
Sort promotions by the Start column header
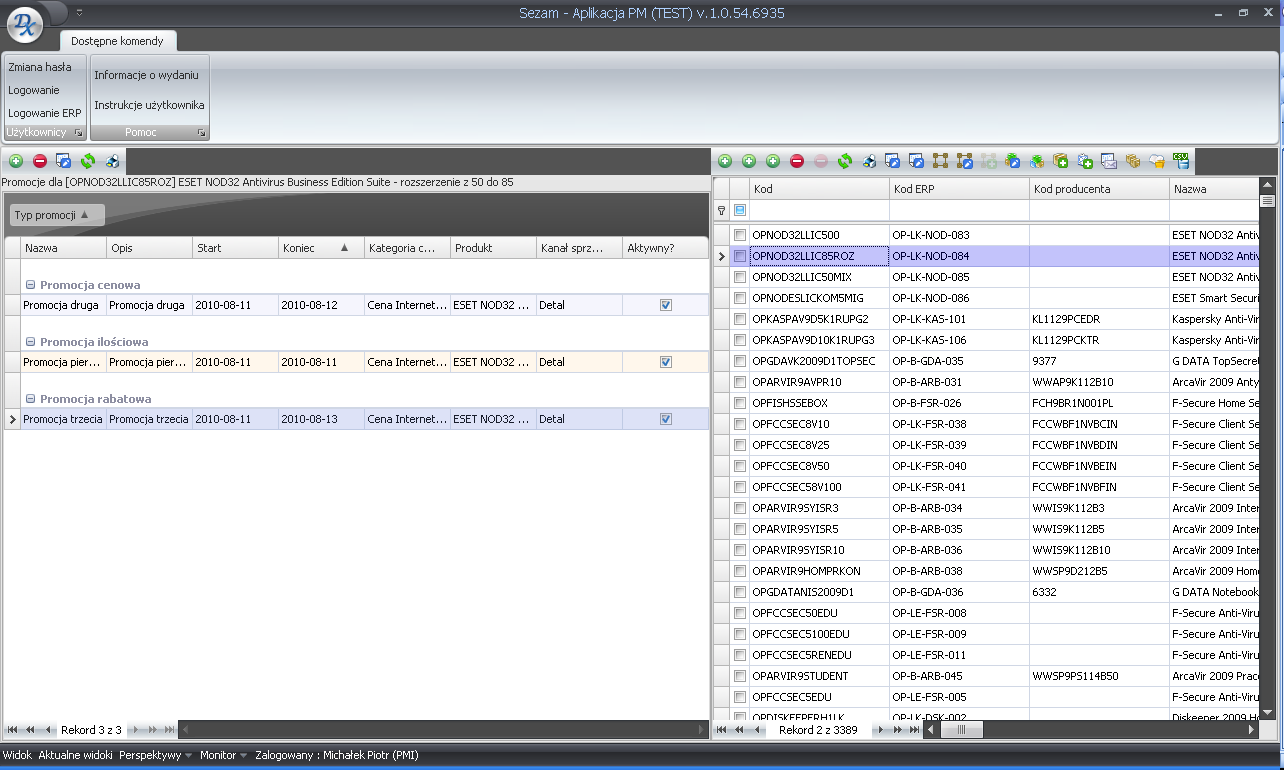(x=235, y=248)
